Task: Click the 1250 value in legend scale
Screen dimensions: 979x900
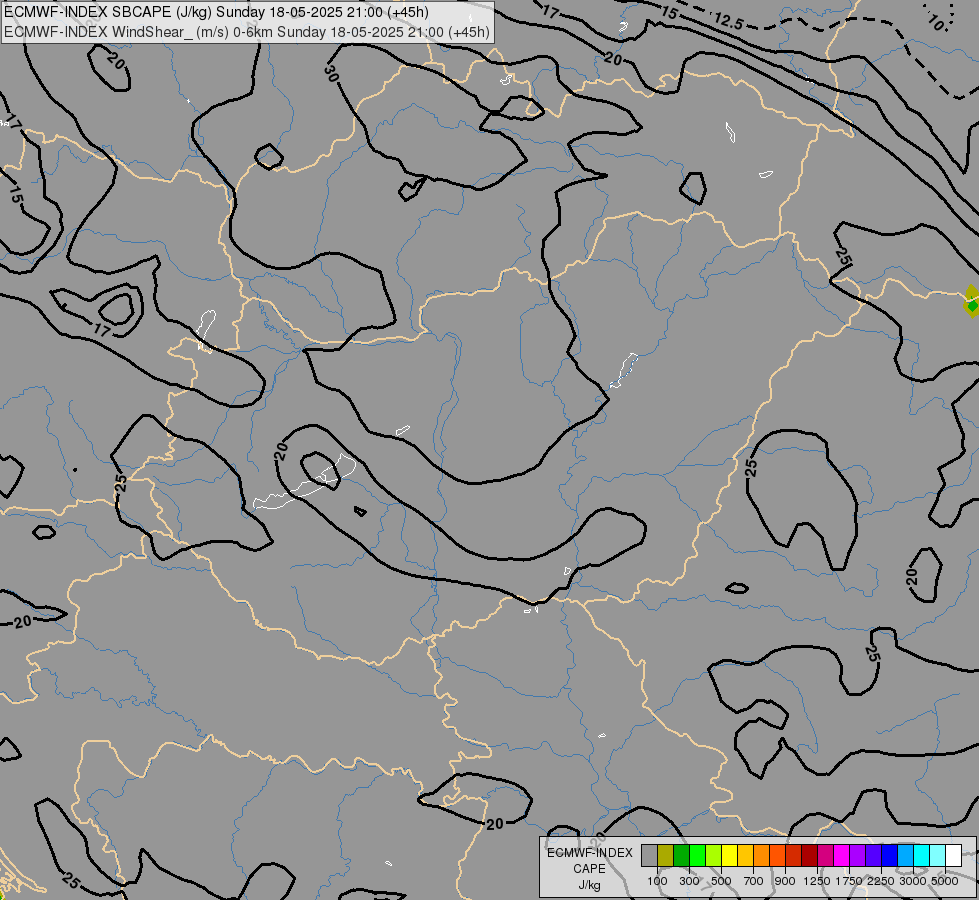Action: [817, 881]
